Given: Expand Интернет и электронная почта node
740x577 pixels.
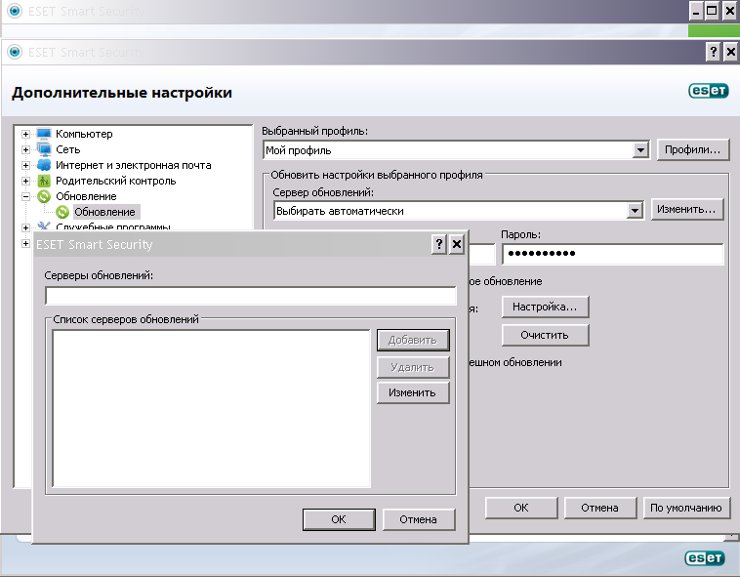Looking at the screenshot, I should coord(25,165).
